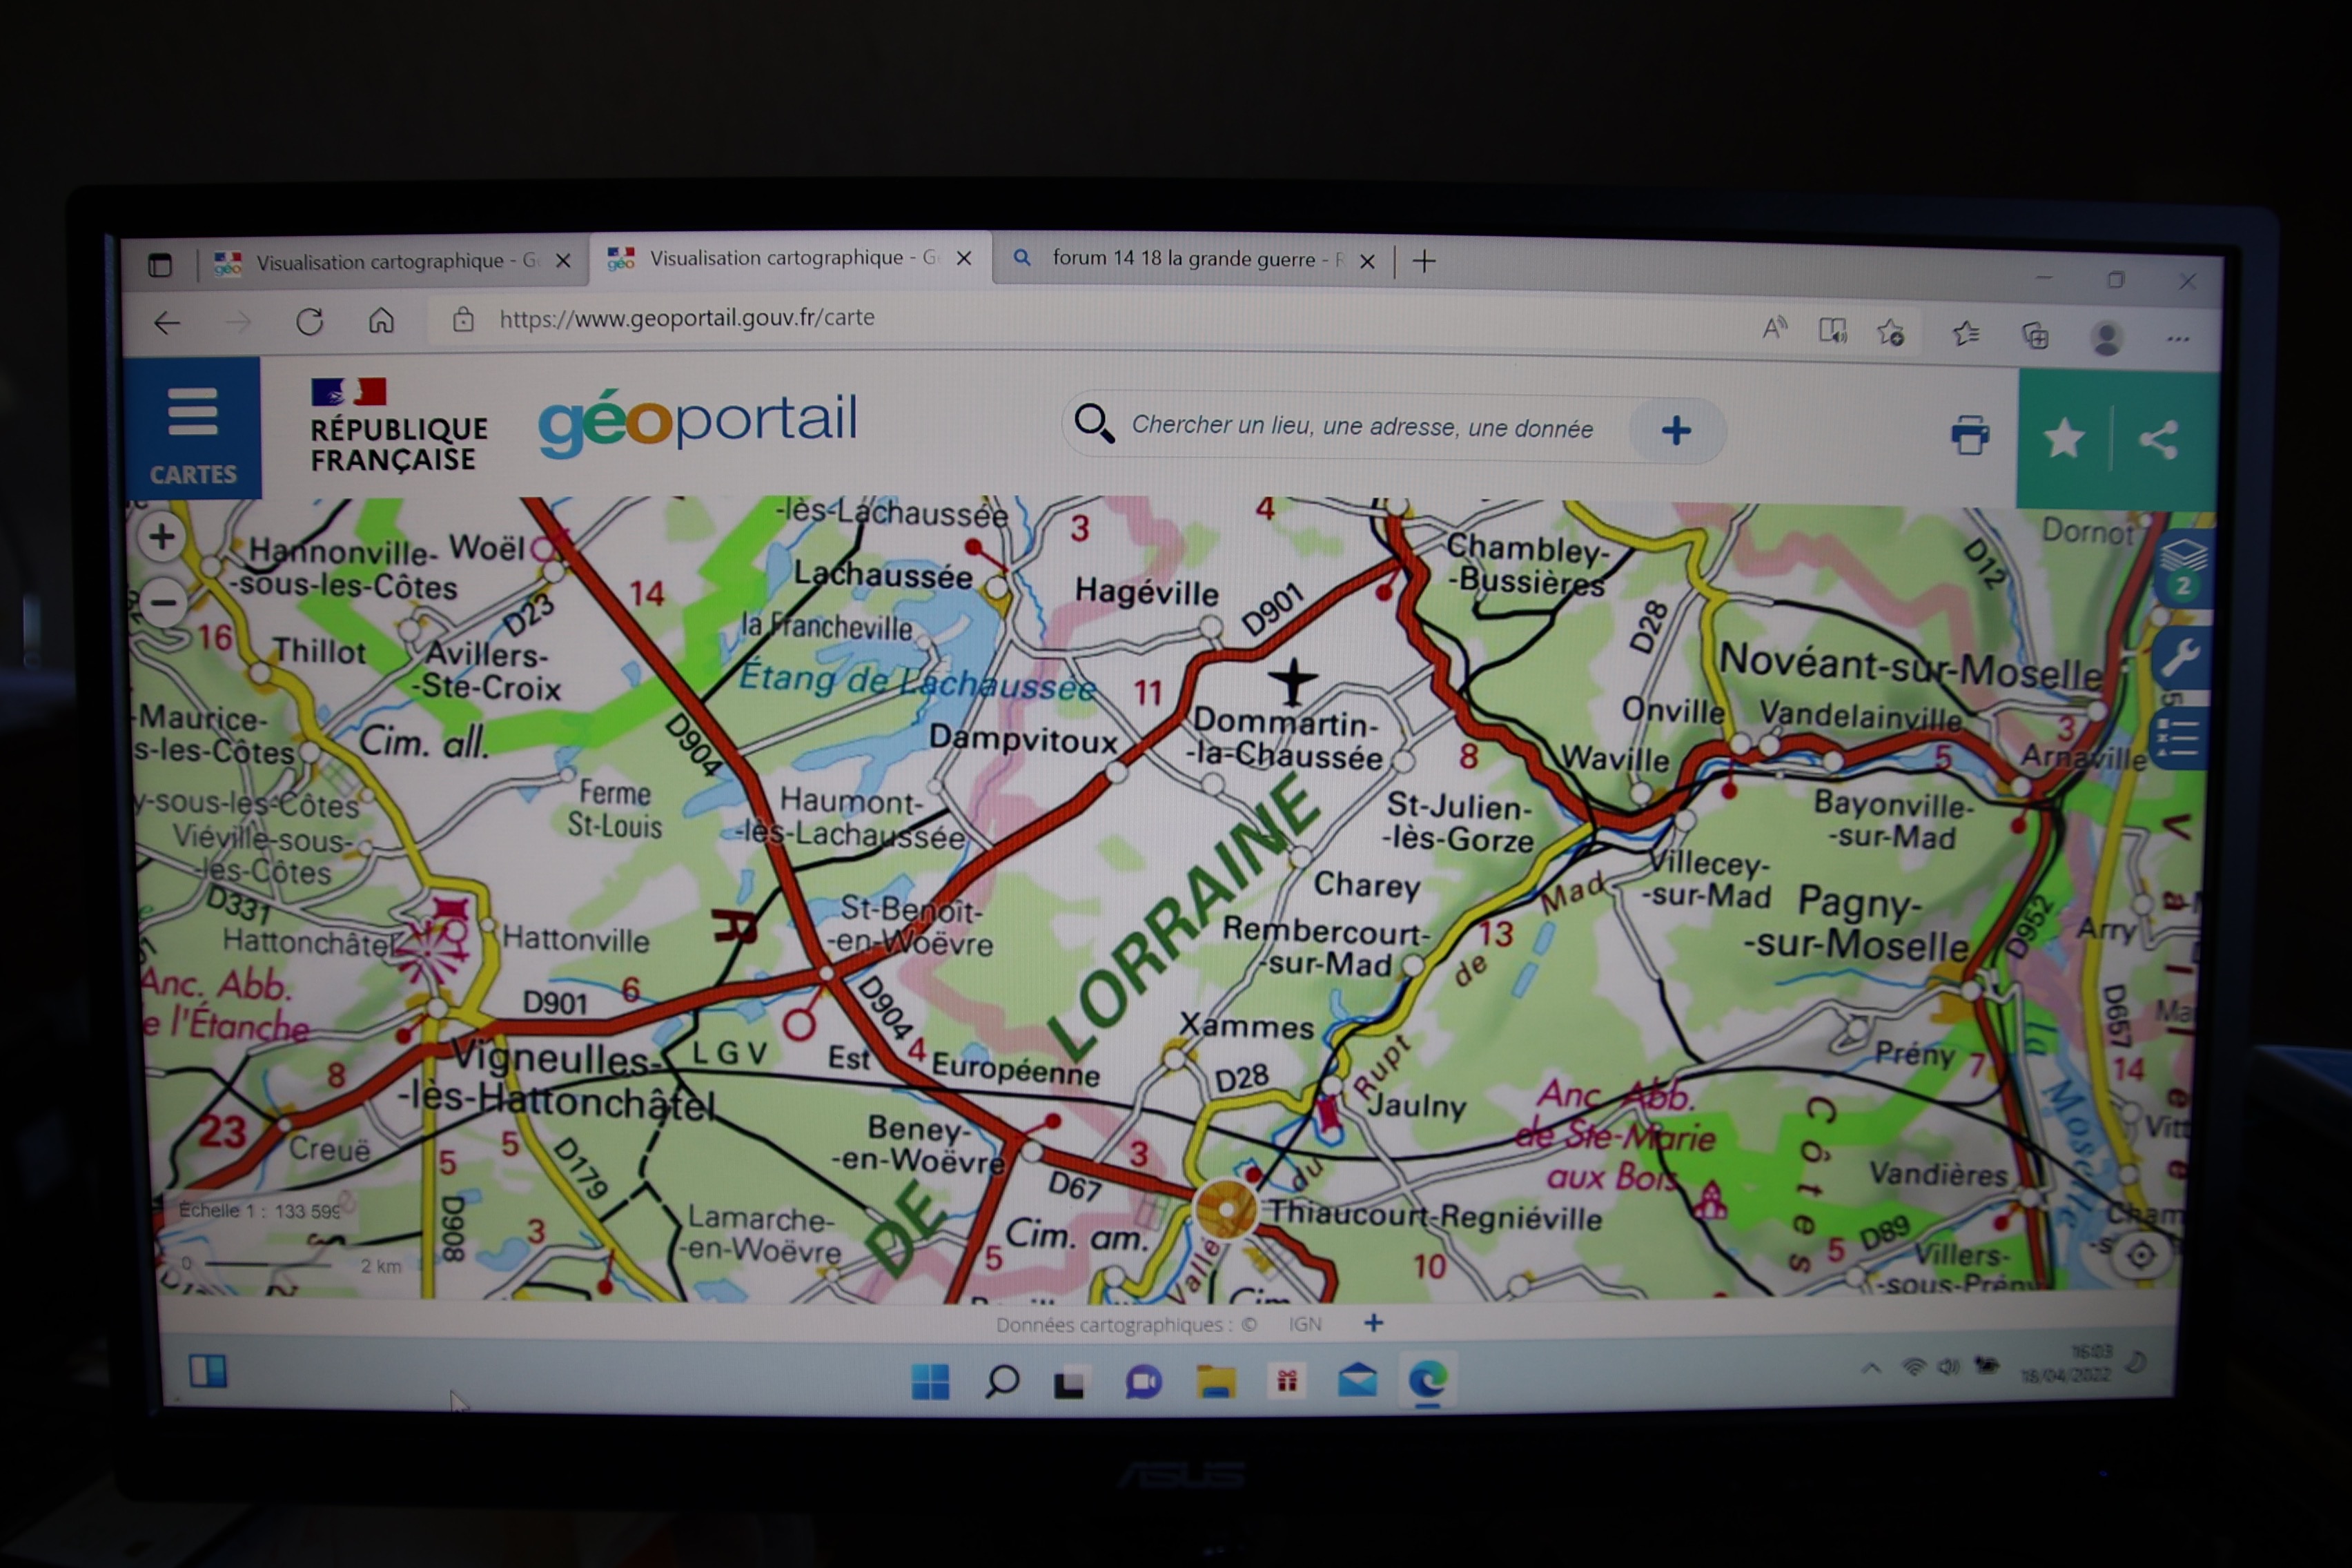Open a new browser tab

[x=1424, y=261]
